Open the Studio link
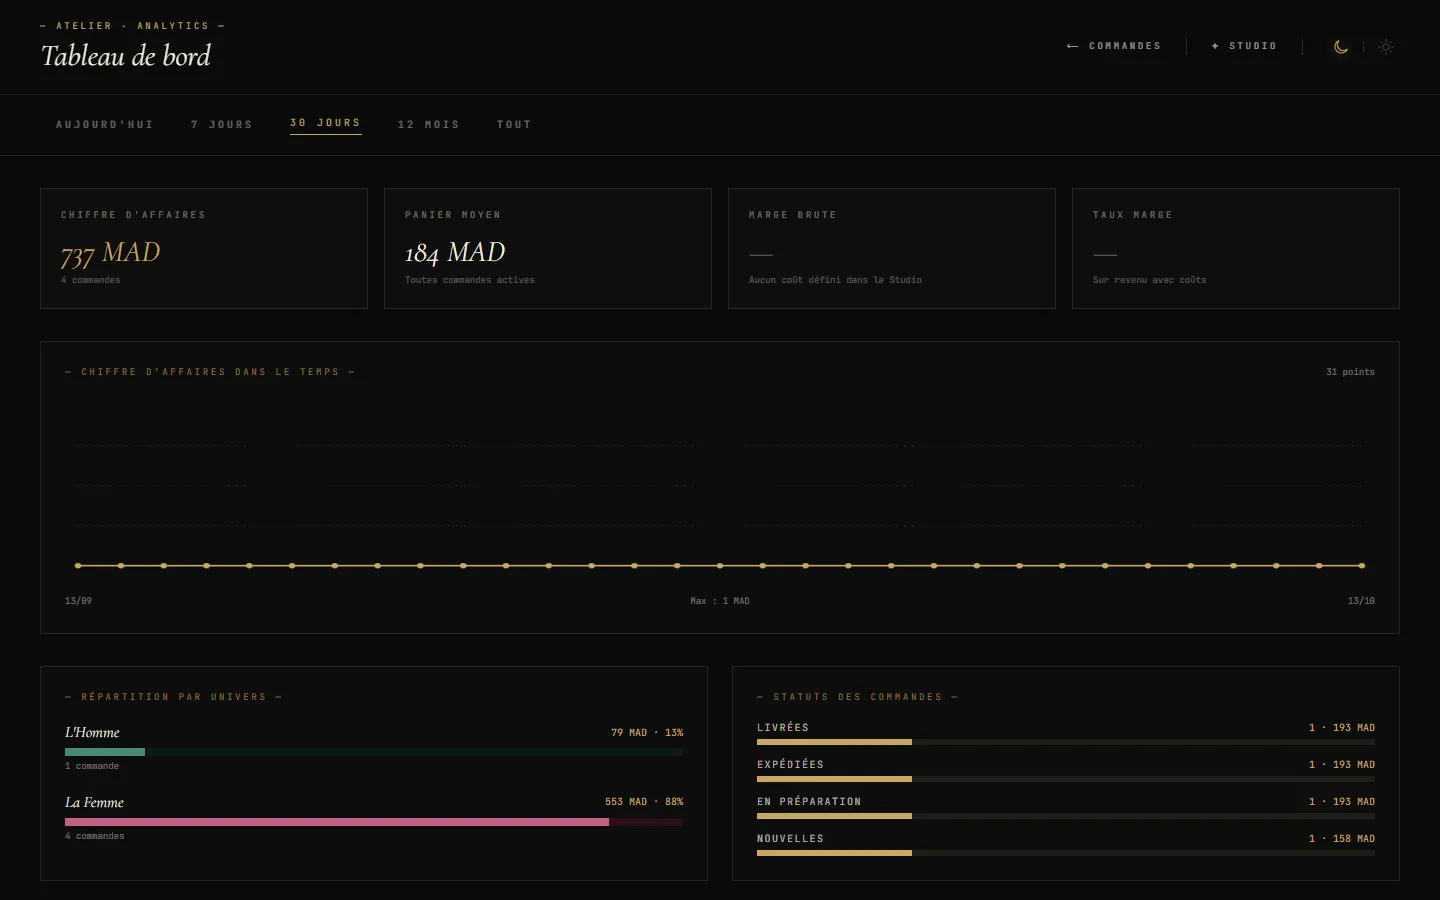1440x900 pixels. pos(1244,46)
